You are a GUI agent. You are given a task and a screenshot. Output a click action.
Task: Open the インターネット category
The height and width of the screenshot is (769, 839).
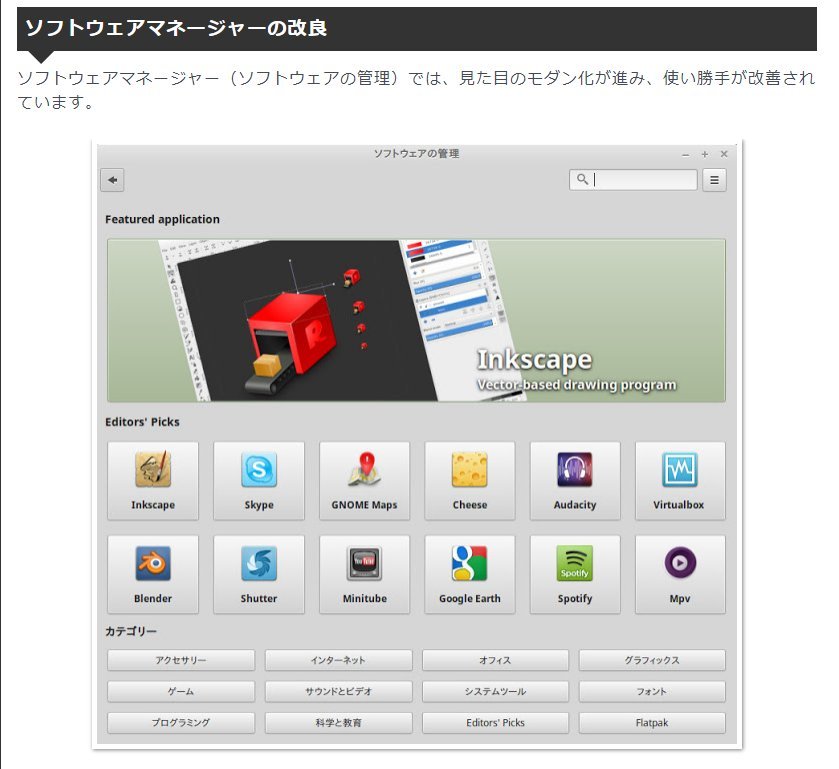(338, 661)
